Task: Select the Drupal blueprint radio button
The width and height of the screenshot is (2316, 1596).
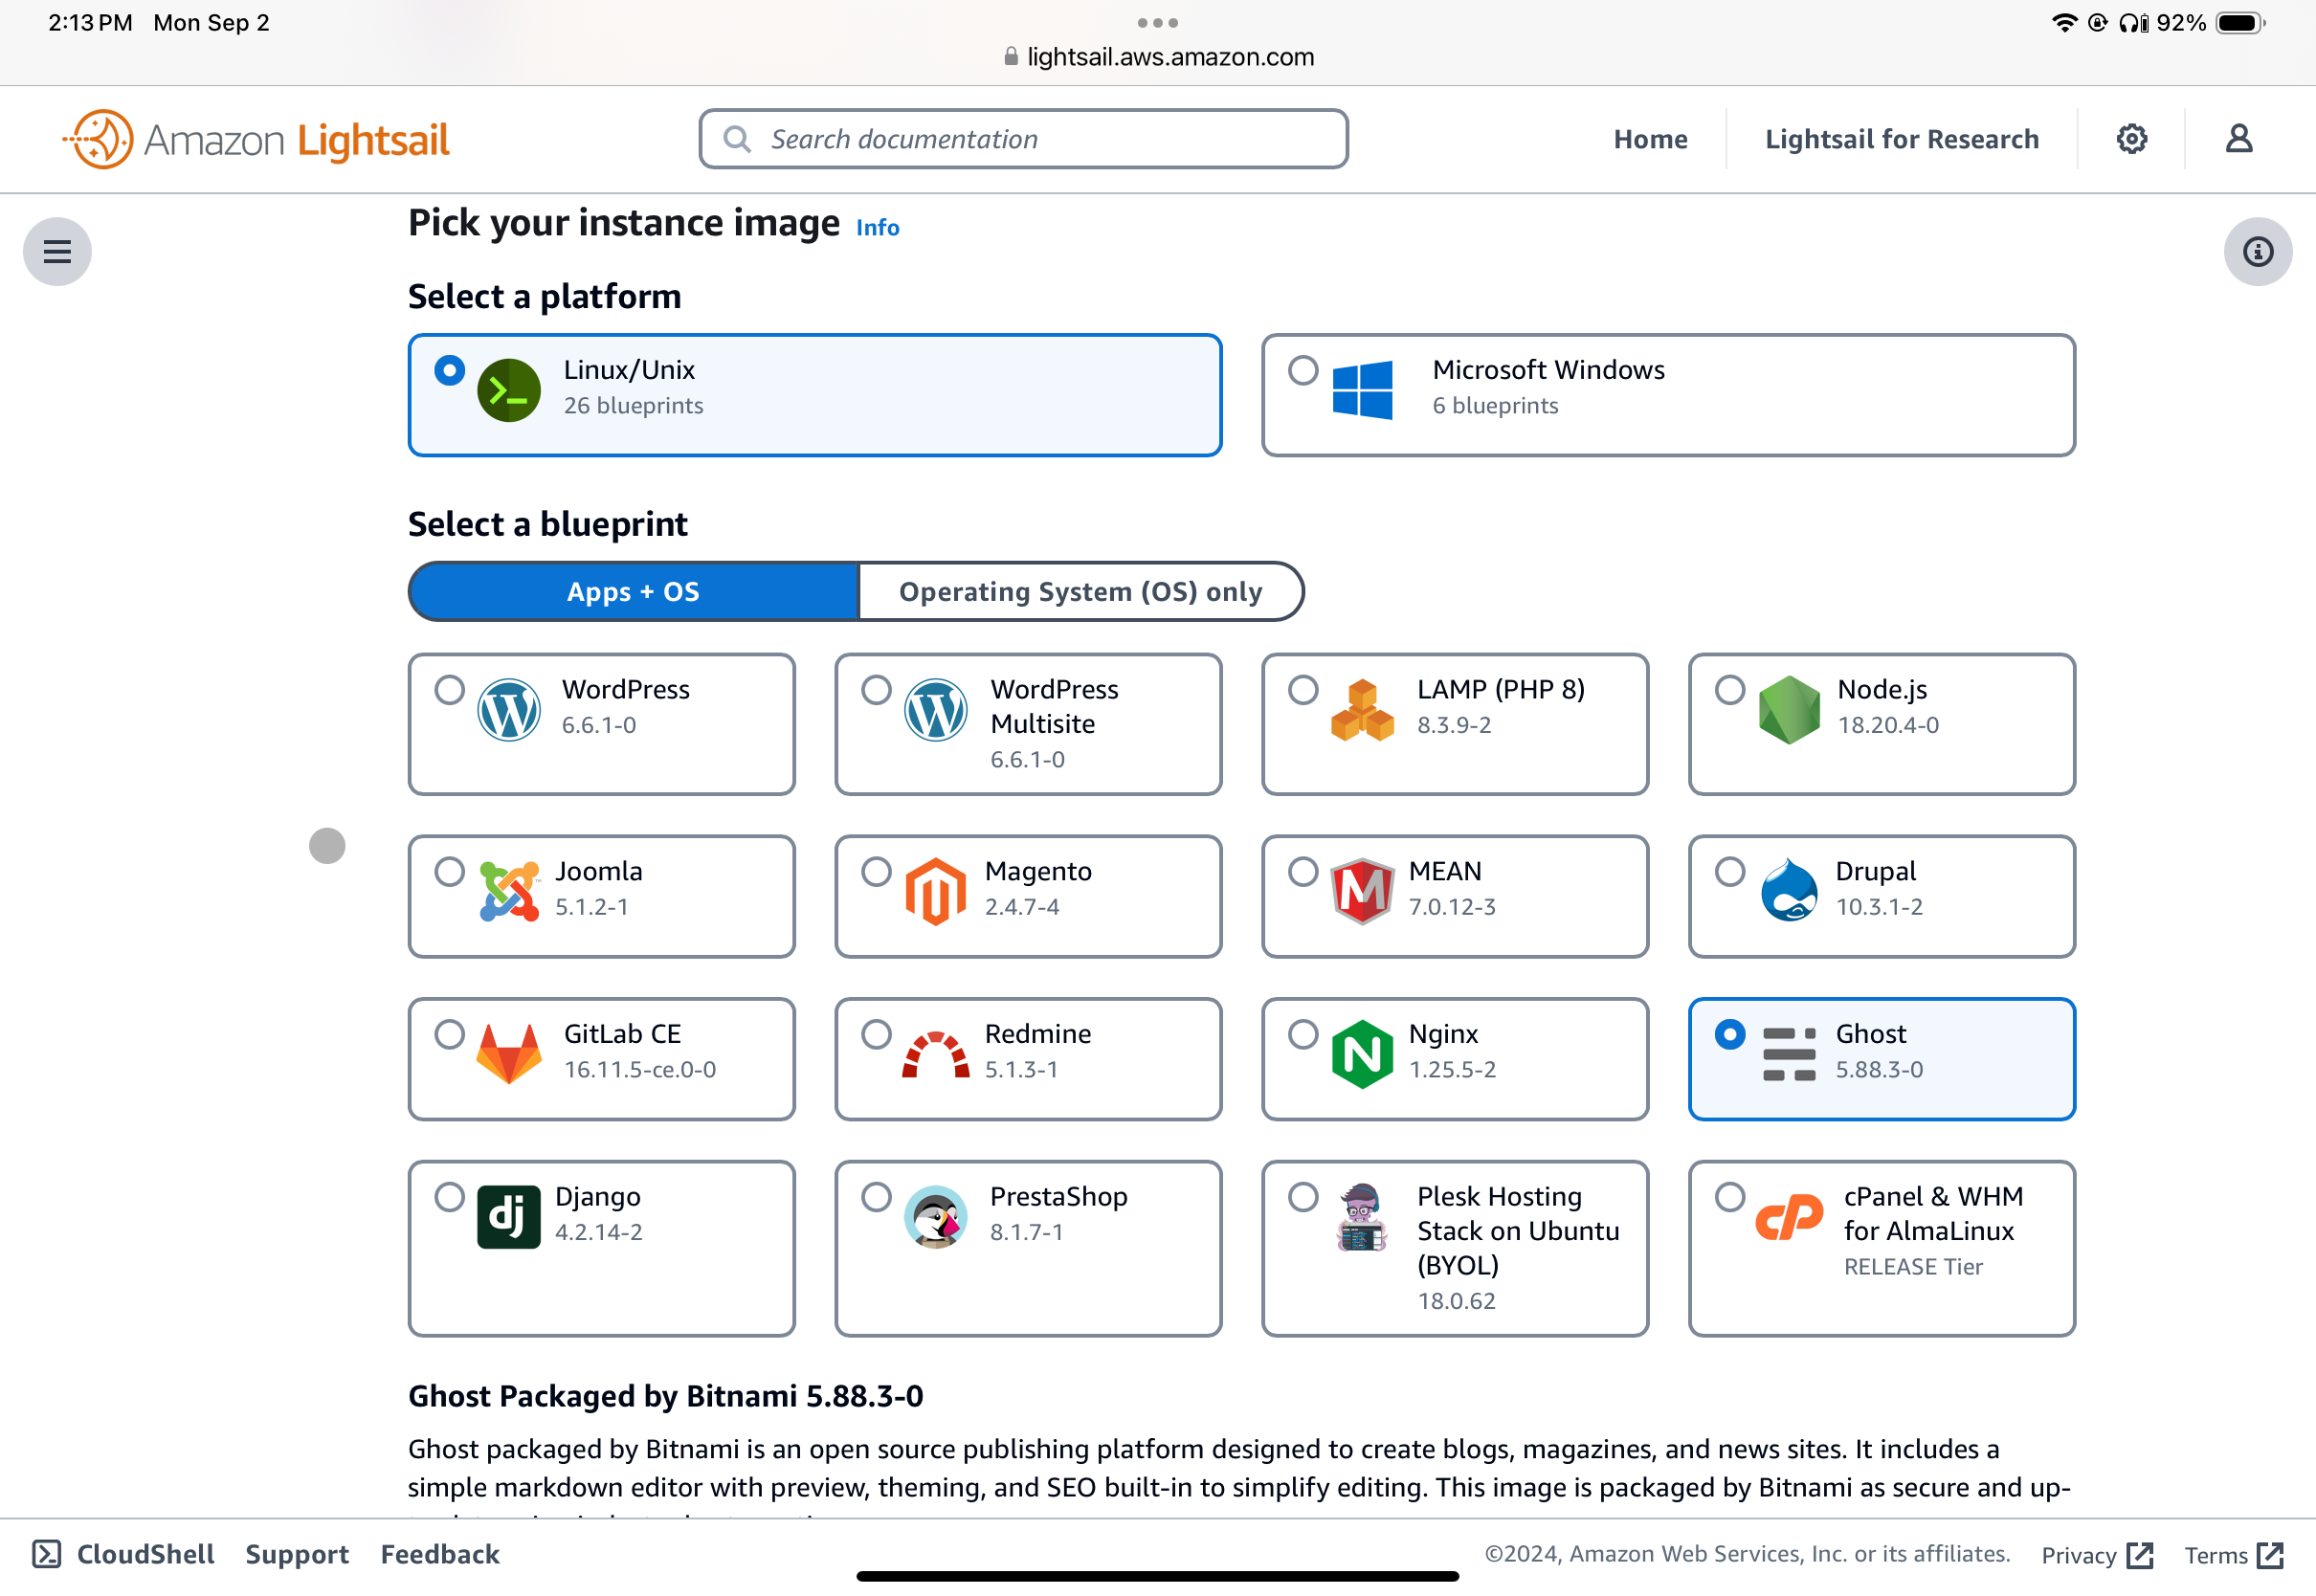Action: point(1730,872)
